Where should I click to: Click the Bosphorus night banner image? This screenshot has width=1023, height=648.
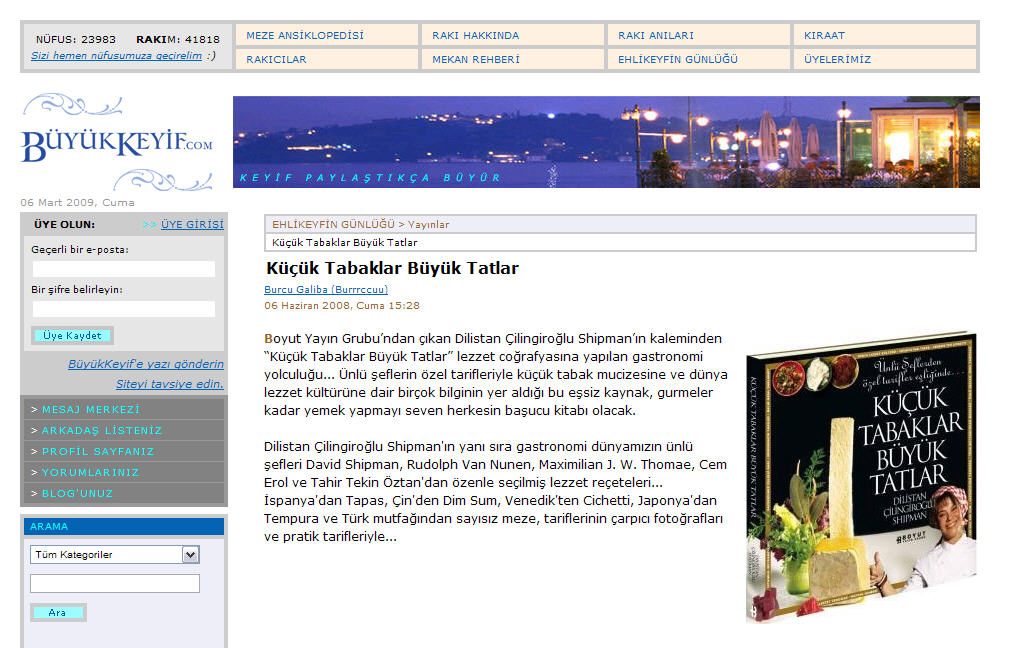pyautogui.click(x=605, y=141)
